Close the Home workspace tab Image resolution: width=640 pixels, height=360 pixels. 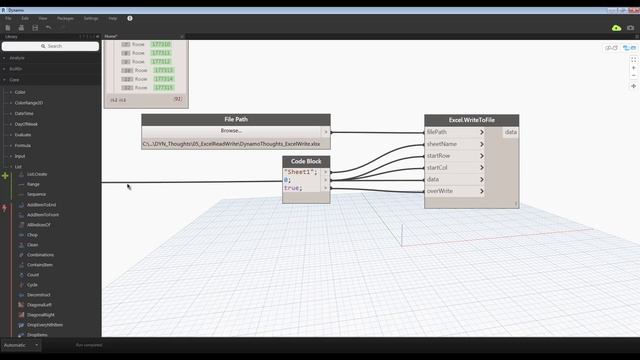(x=182, y=36)
